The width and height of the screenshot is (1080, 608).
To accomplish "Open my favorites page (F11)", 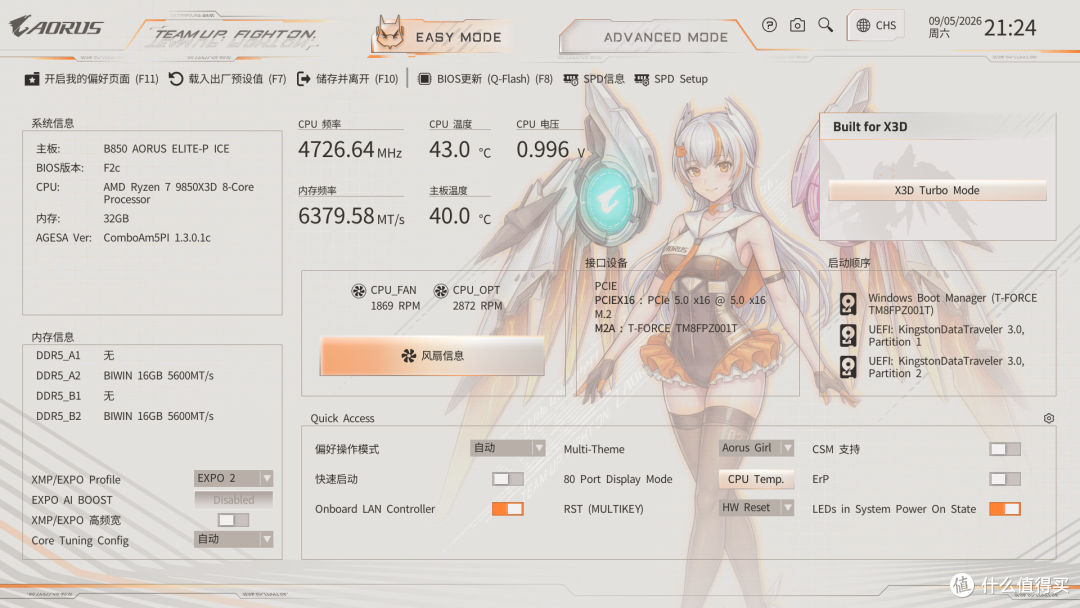I will [x=92, y=79].
